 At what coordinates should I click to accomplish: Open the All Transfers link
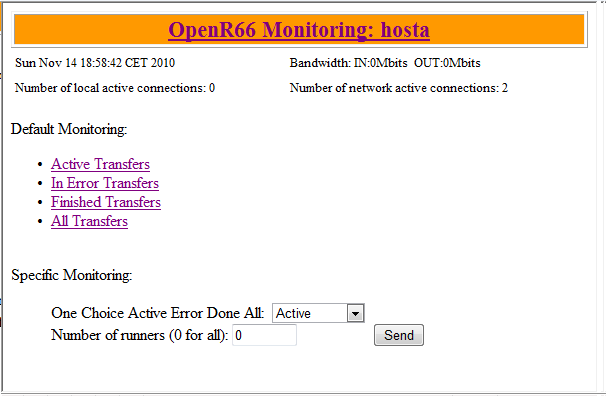(x=89, y=221)
